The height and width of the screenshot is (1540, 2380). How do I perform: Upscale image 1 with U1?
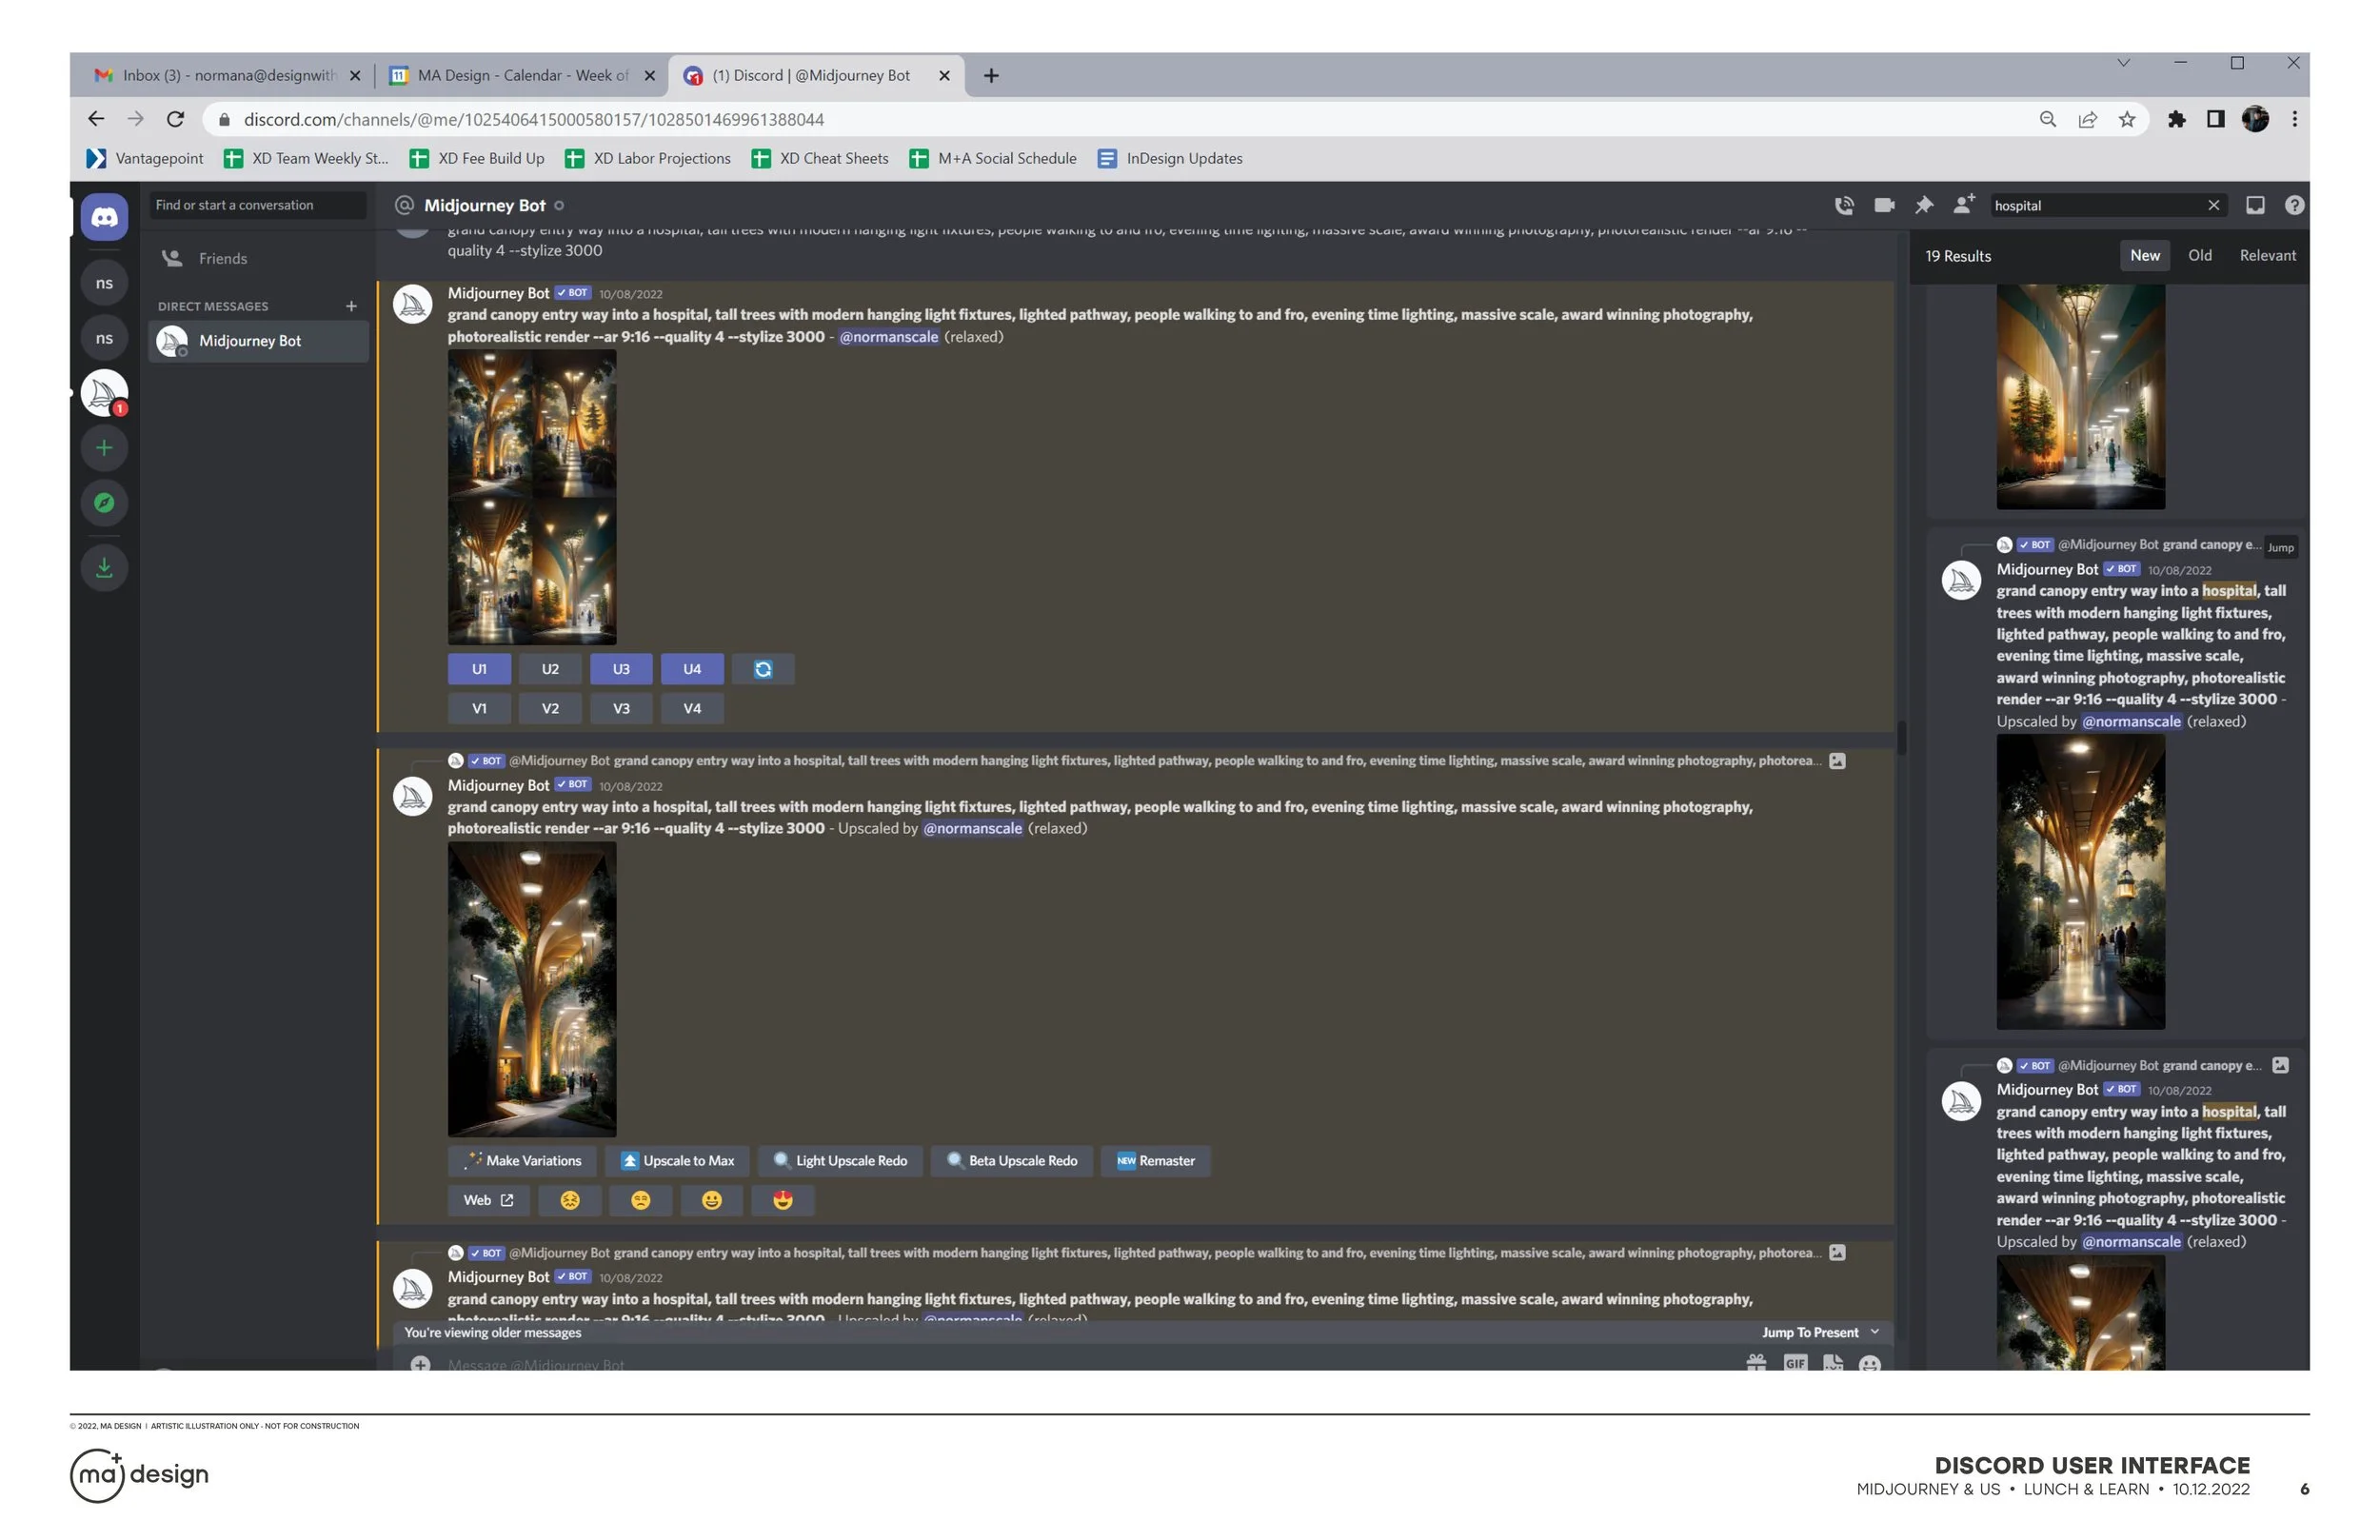[480, 669]
